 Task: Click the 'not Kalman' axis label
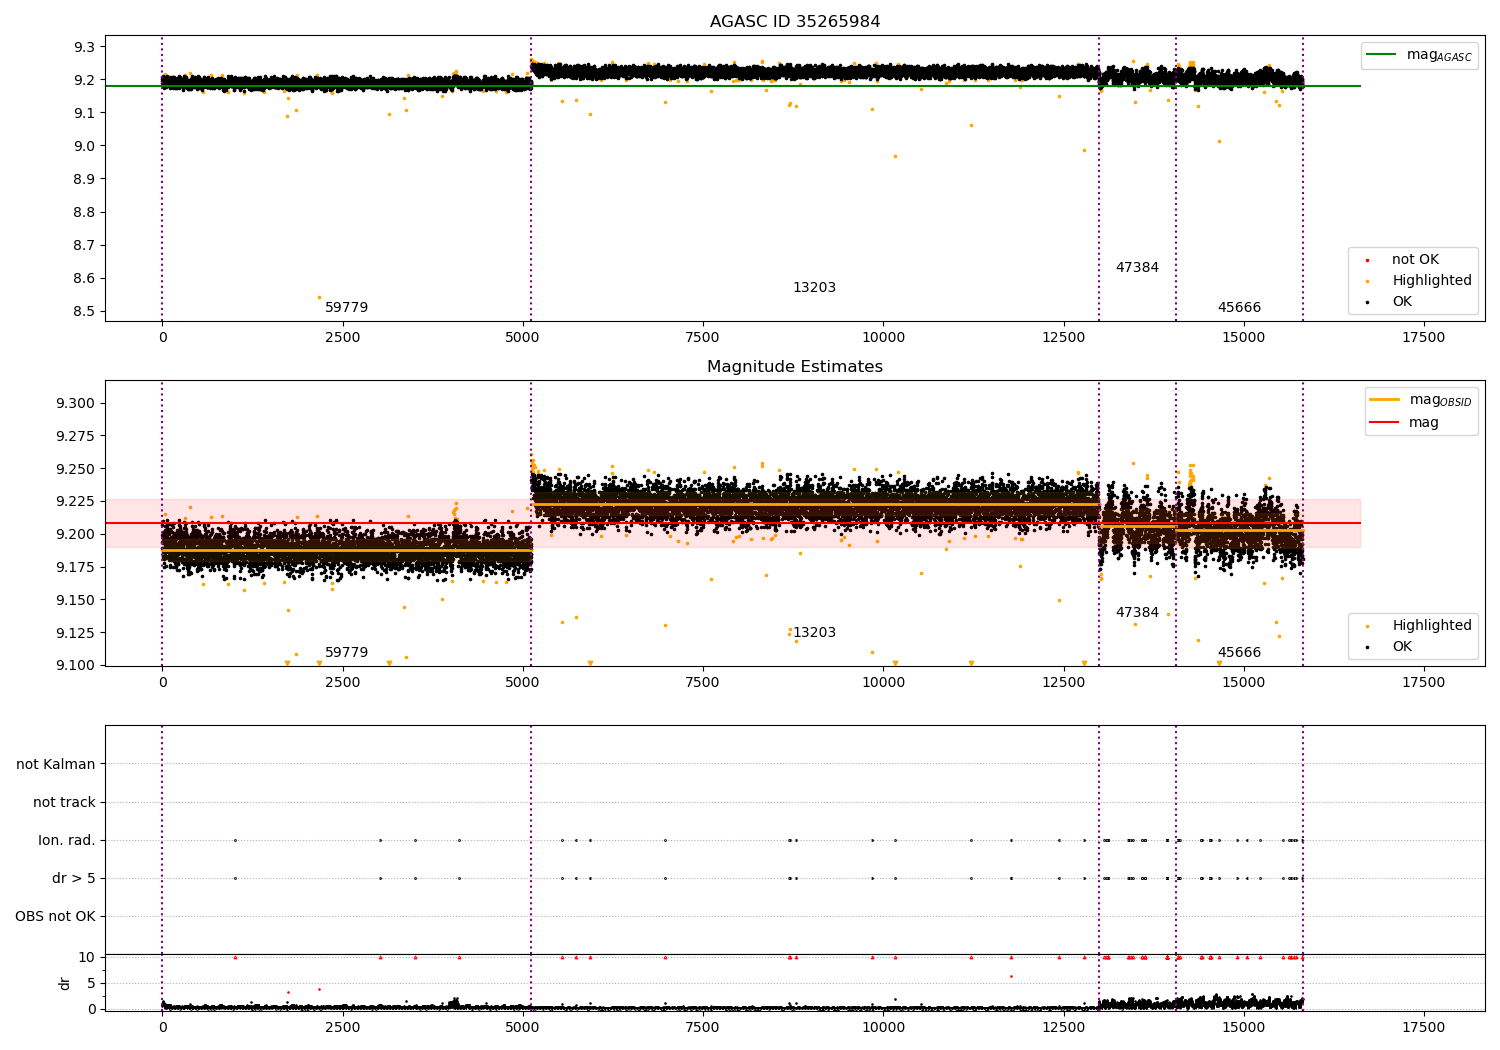click(56, 764)
